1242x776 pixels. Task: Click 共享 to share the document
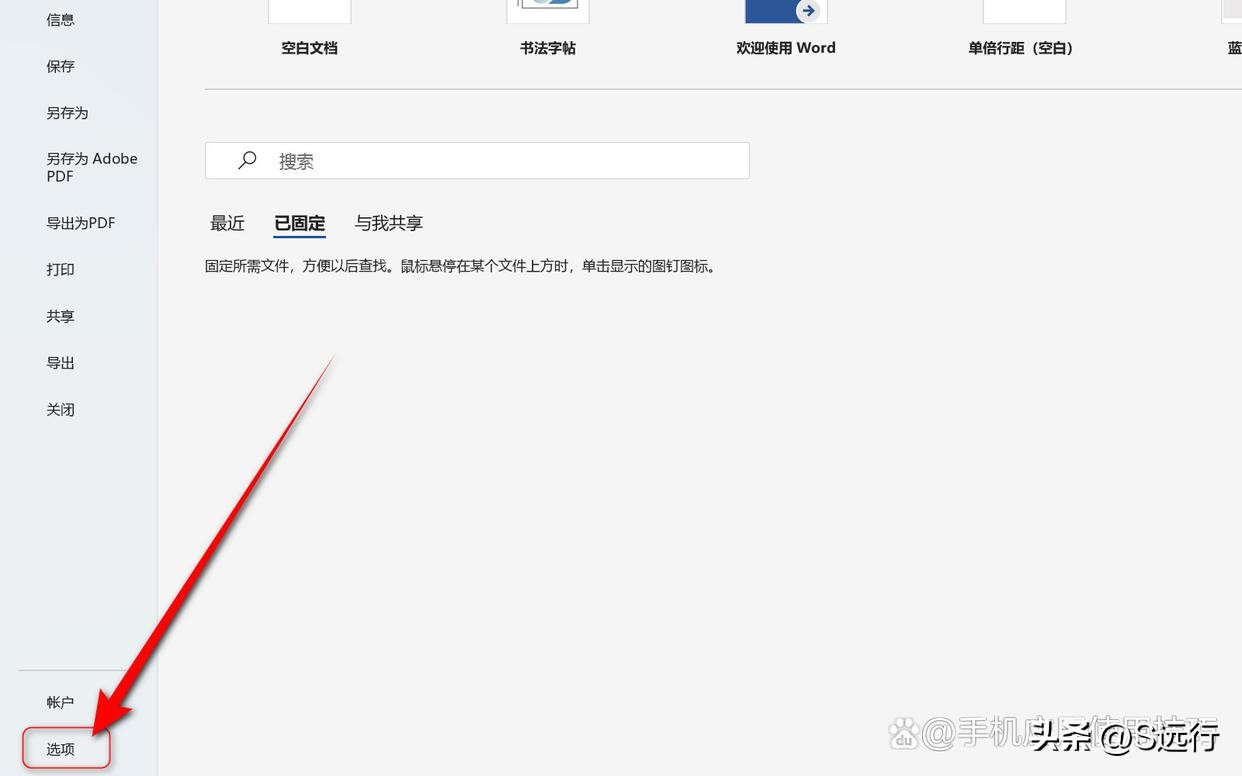click(60, 315)
